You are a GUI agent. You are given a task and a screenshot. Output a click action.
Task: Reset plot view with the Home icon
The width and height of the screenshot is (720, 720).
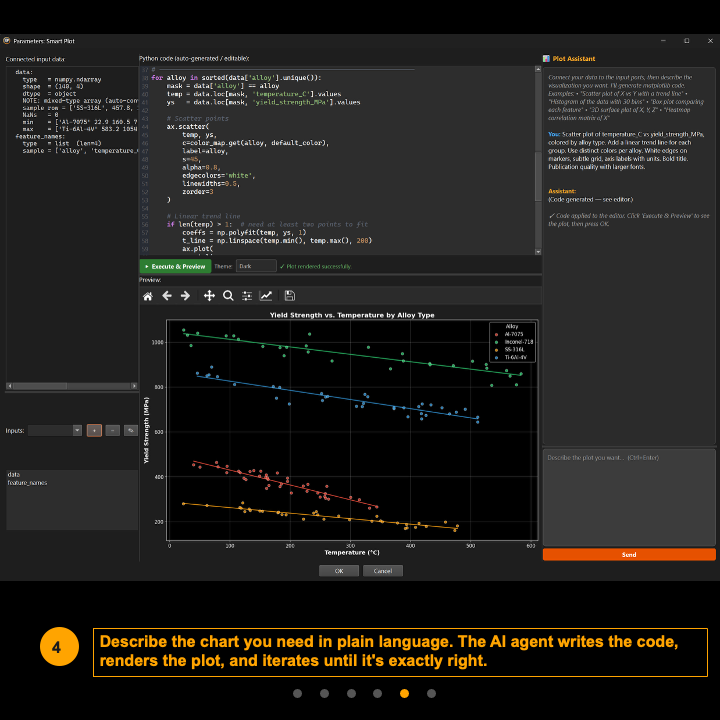click(148, 296)
